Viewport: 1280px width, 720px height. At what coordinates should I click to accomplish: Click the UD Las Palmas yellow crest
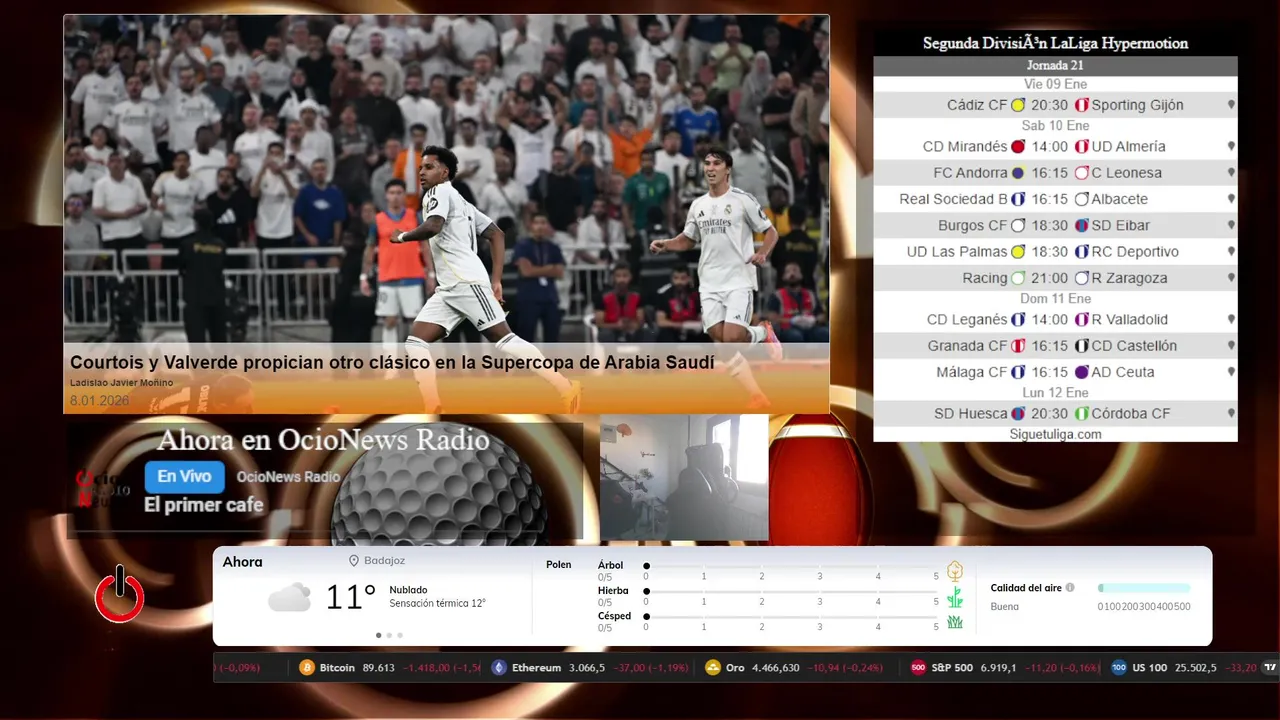point(1018,252)
